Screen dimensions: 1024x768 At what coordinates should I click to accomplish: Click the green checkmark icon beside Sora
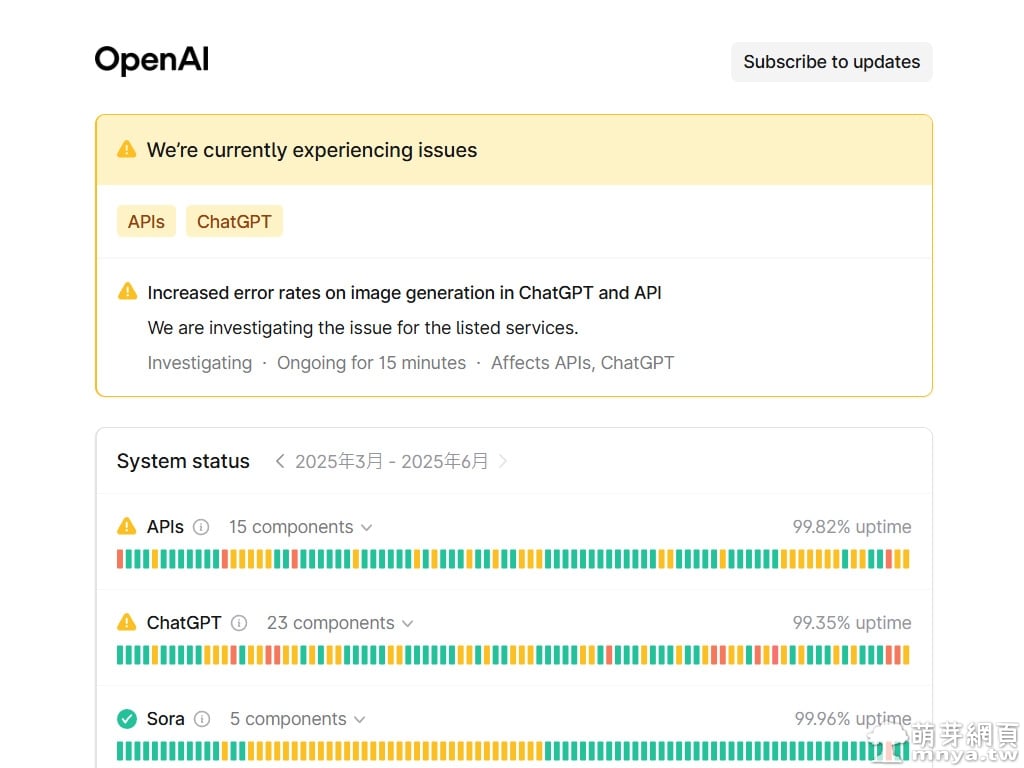coord(127,719)
